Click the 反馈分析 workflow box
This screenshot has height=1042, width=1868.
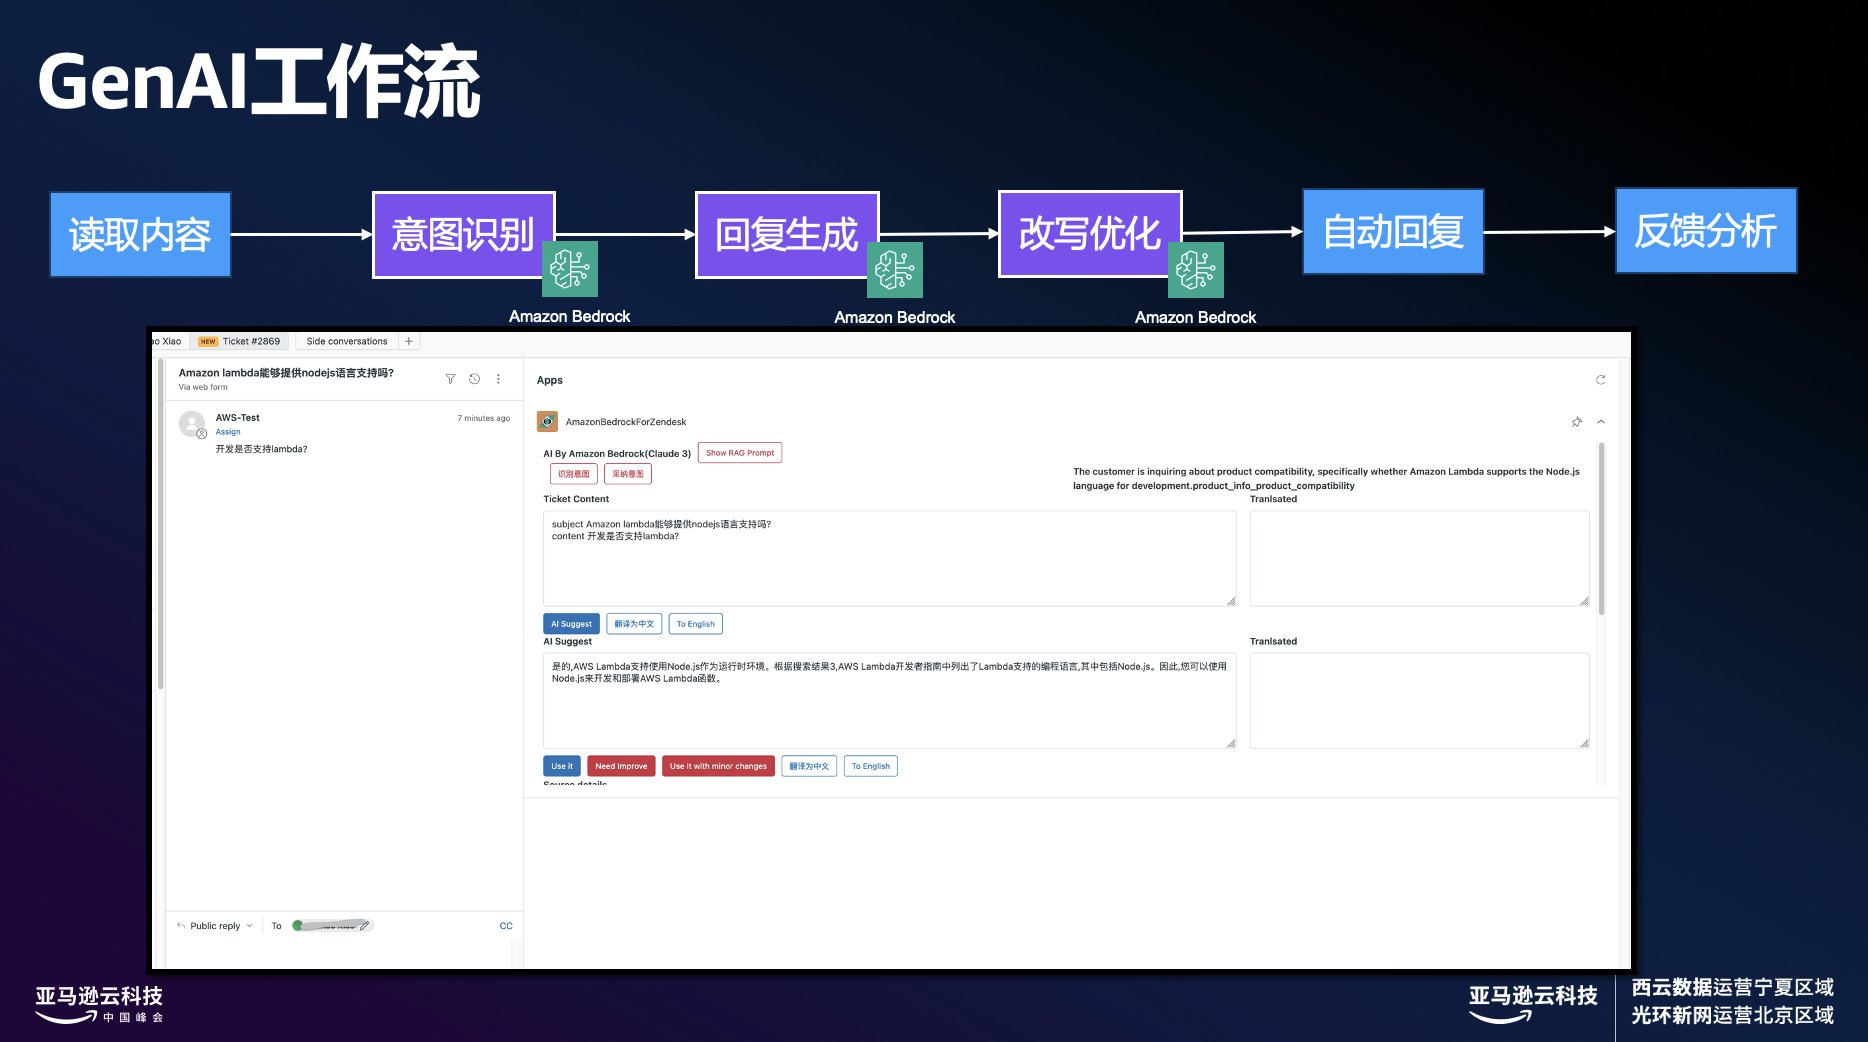(1706, 231)
